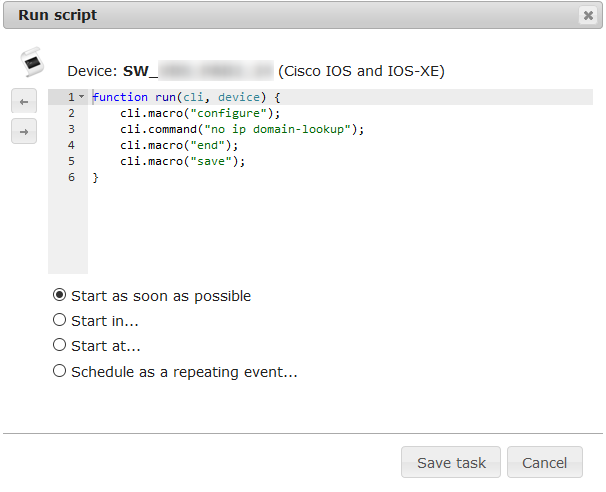Collapse the function fold arrow on line 1
Screen dimensions: 606x492
[x=82, y=97]
